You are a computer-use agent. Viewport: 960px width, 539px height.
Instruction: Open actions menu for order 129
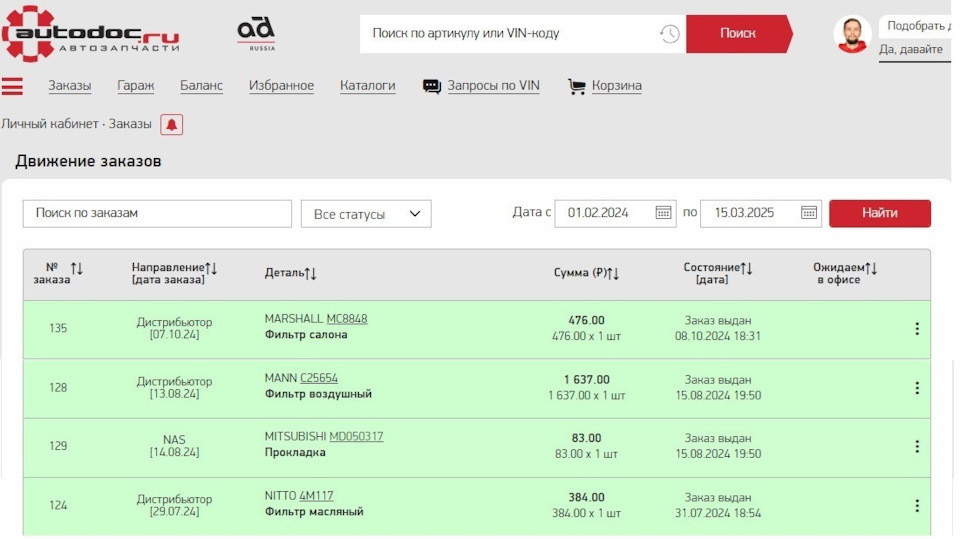pyautogui.click(x=917, y=447)
